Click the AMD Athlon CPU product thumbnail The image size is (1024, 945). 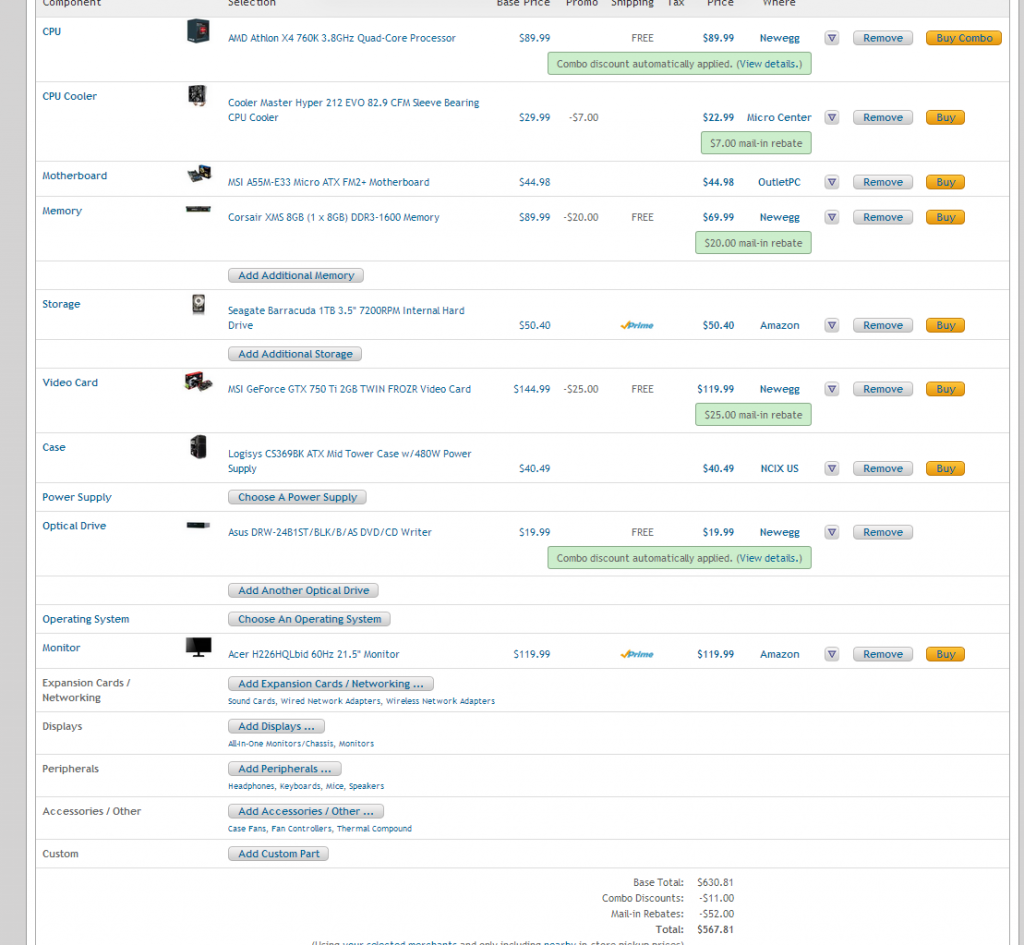pos(198,31)
